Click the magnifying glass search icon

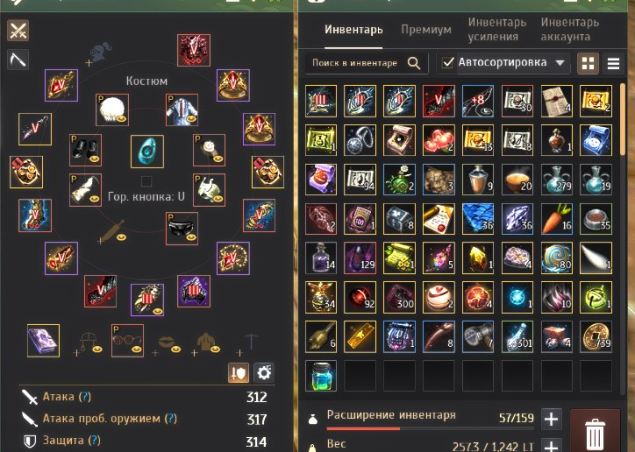(414, 63)
